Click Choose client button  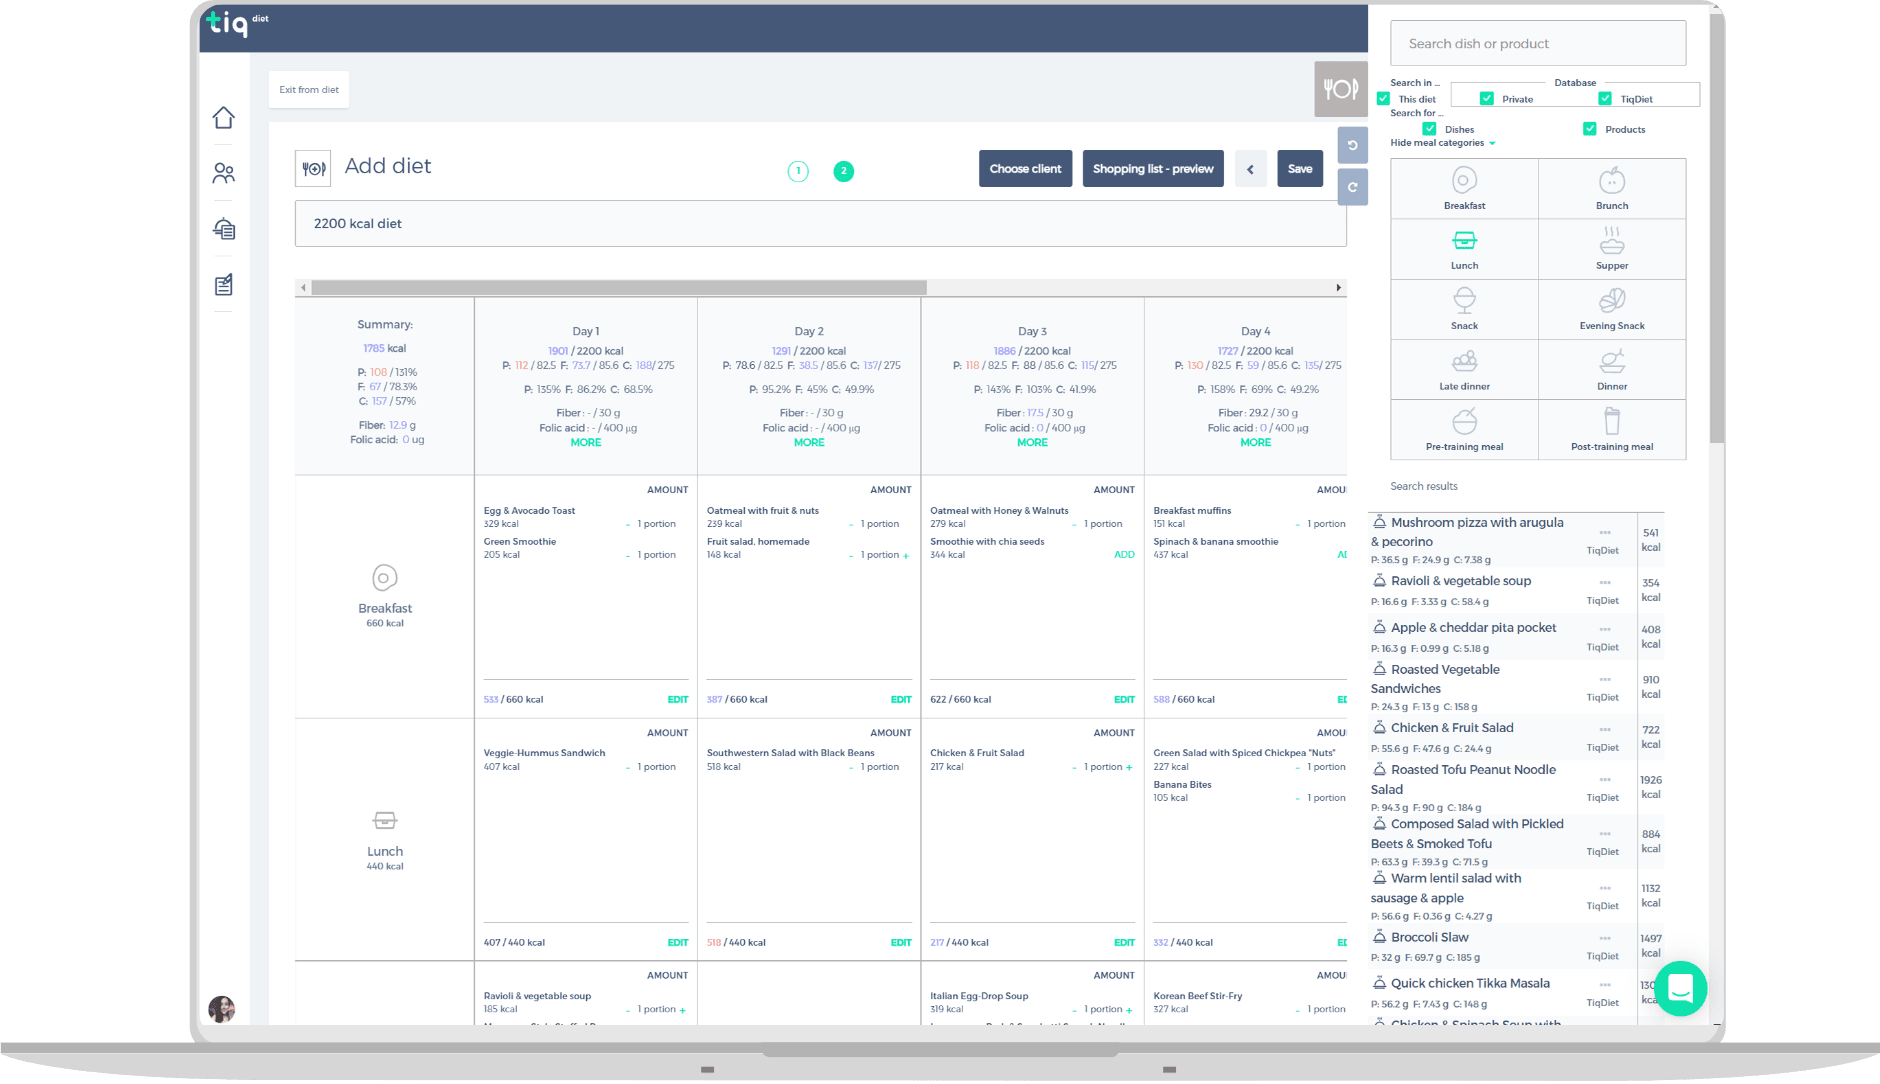[1025, 169]
